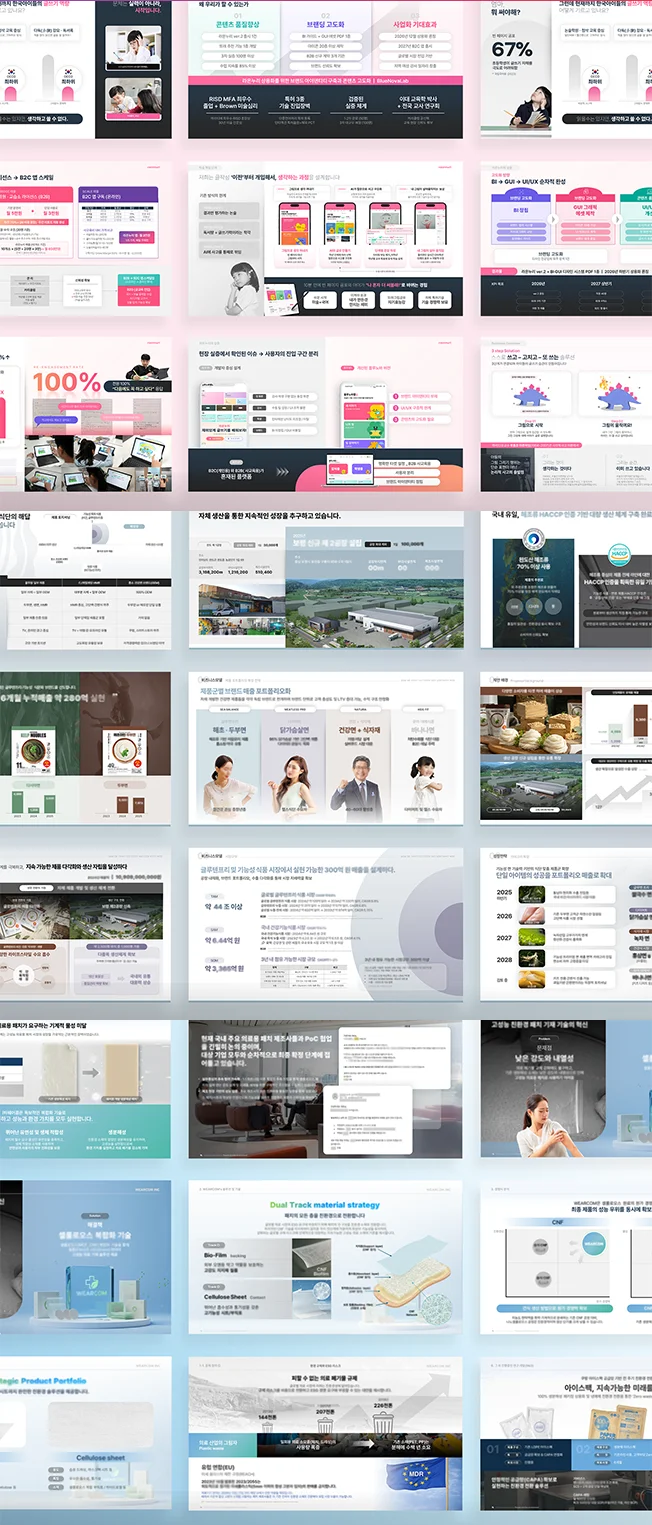The image size is (652, 1525).
Task: Select the HACCP certification slide
Action: (566, 579)
